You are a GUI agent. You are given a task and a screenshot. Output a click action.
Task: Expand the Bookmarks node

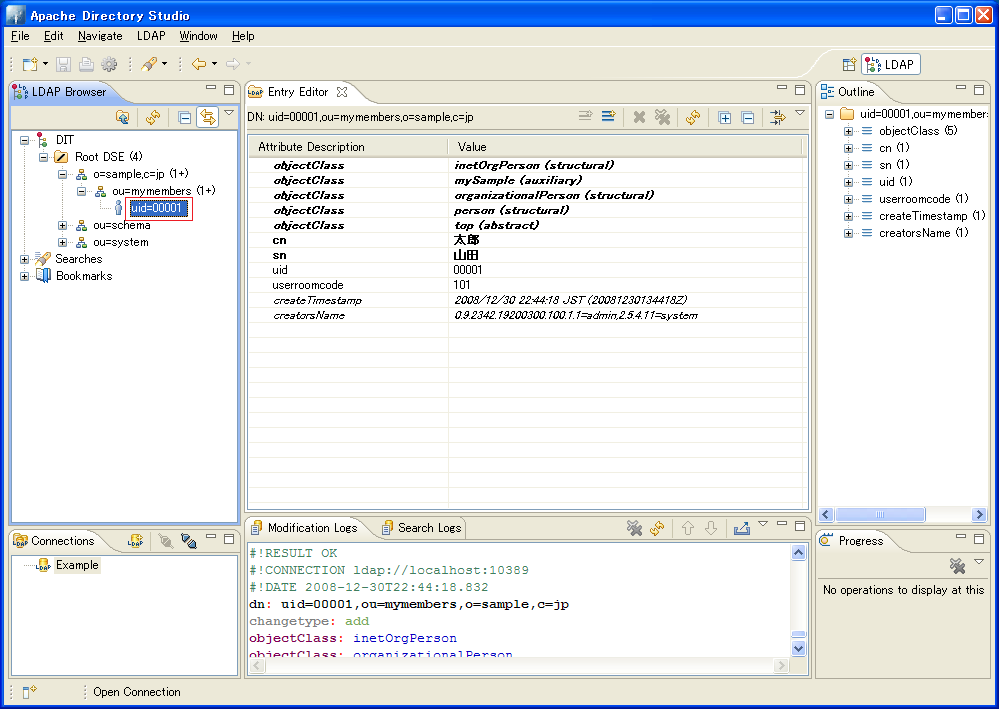coord(24,276)
